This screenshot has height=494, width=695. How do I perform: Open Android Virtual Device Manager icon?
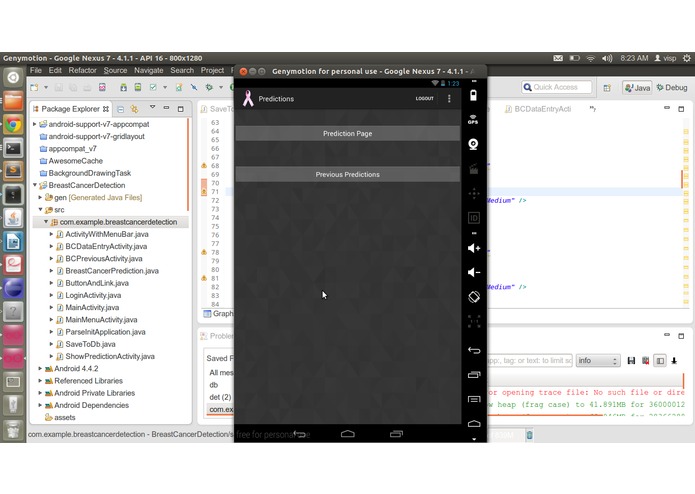coord(138,87)
